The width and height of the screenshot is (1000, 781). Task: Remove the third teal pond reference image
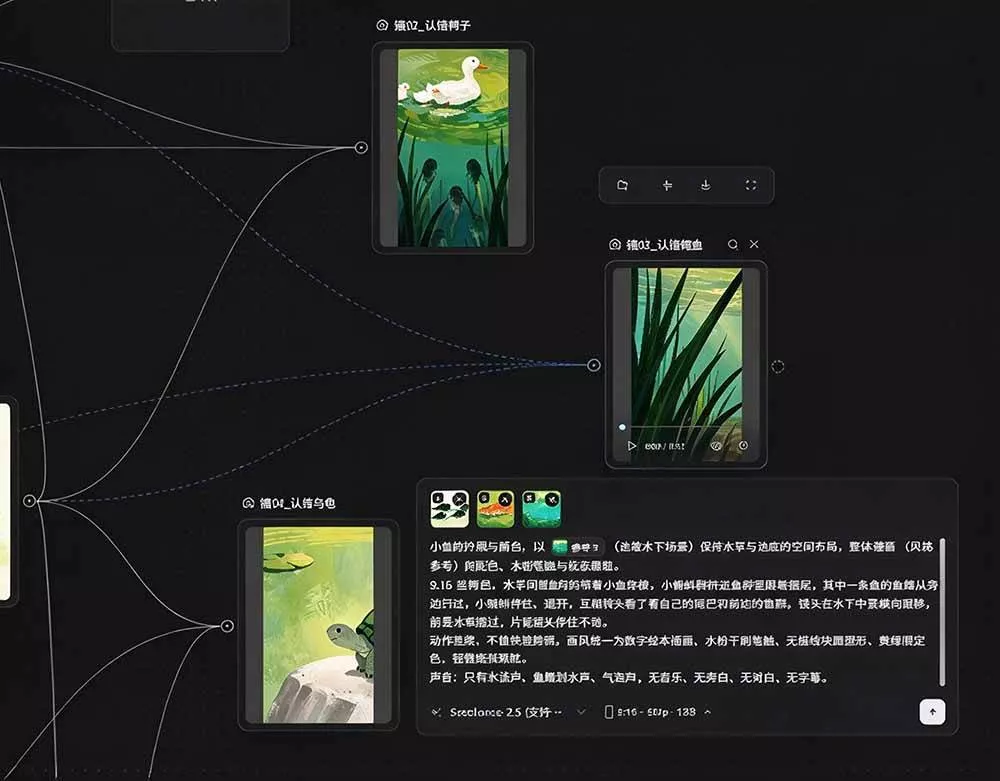[x=552, y=499]
